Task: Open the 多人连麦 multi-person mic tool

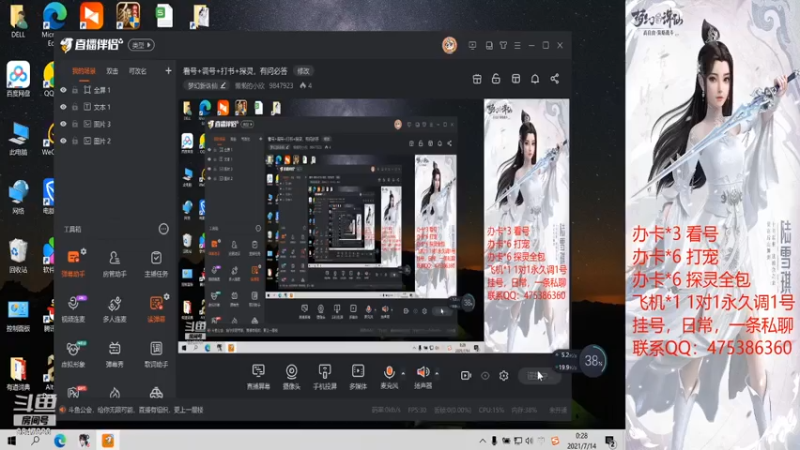Action: click(x=114, y=309)
